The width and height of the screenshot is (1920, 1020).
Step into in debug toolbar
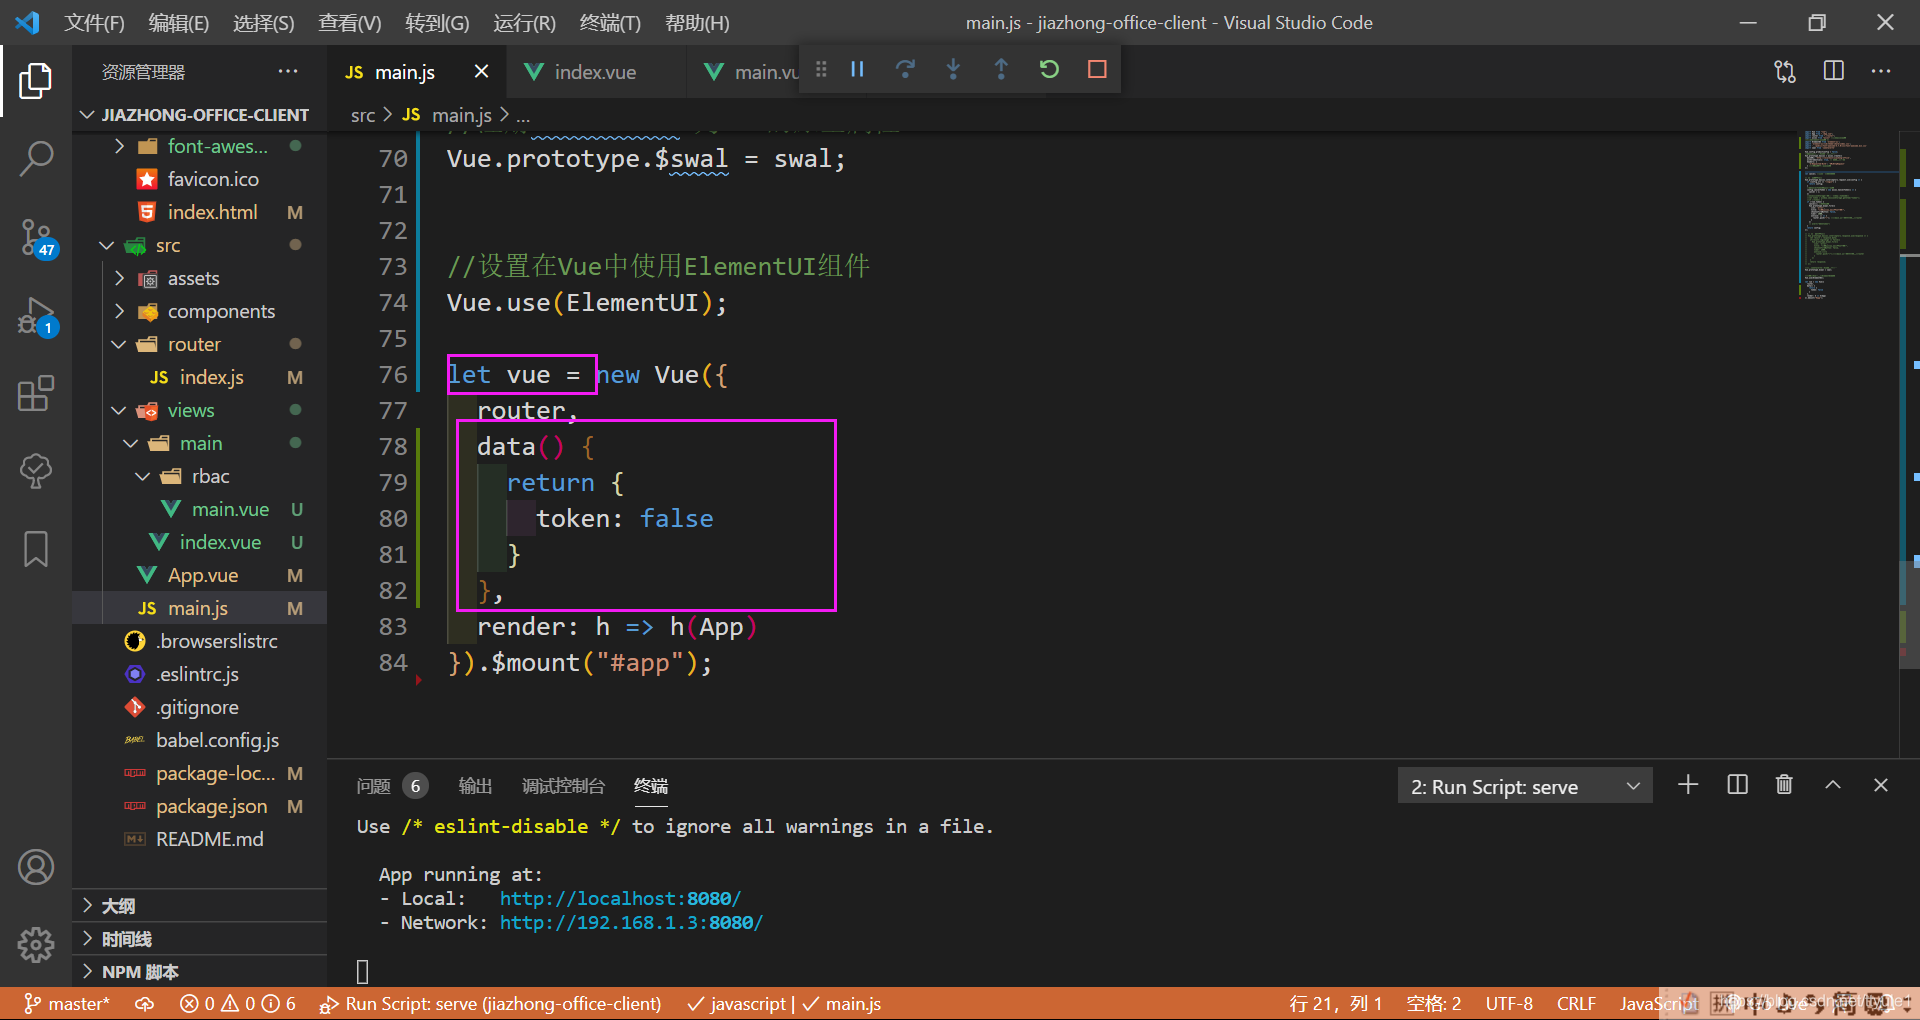(x=953, y=69)
